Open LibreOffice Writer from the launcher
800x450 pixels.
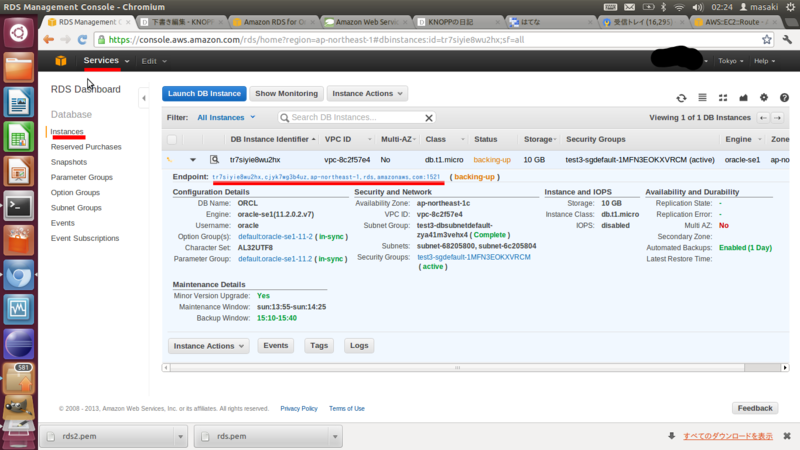click(19, 102)
